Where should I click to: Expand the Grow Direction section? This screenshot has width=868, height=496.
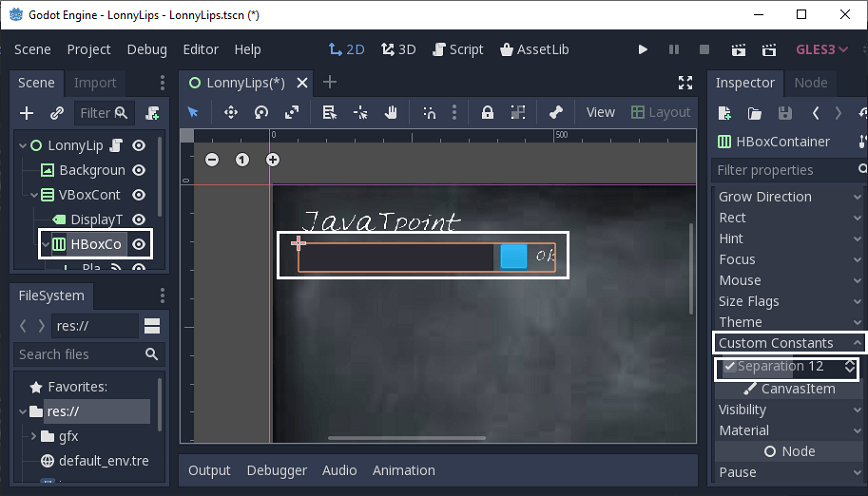788,197
